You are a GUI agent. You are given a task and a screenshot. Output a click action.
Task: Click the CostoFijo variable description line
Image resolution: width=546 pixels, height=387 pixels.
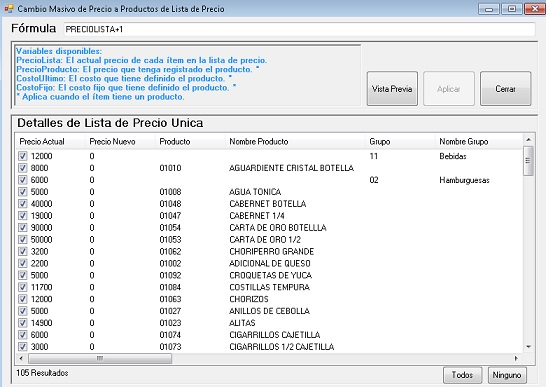126,87
